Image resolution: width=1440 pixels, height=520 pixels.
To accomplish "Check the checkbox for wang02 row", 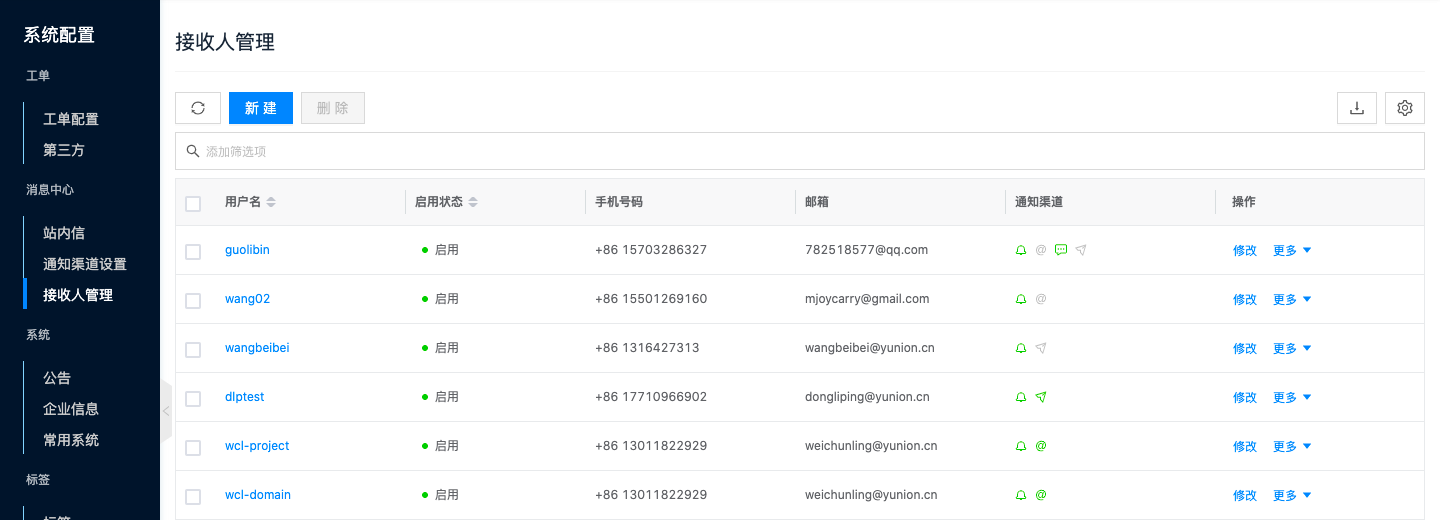I will tap(193, 300).
